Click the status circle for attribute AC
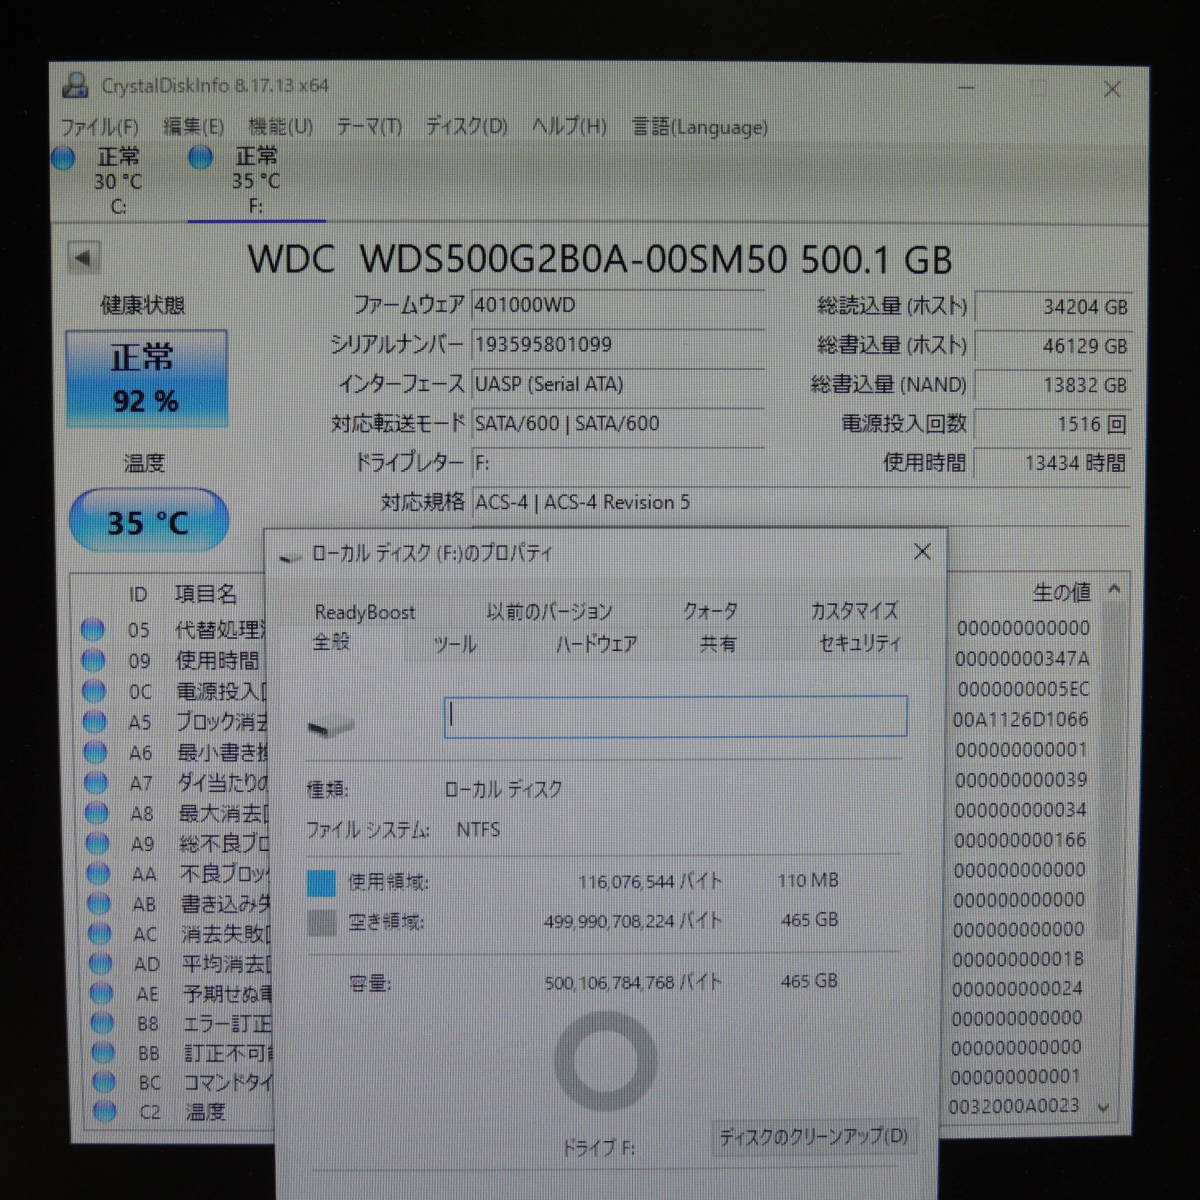 pyautogui.click(x=99, y=933)
